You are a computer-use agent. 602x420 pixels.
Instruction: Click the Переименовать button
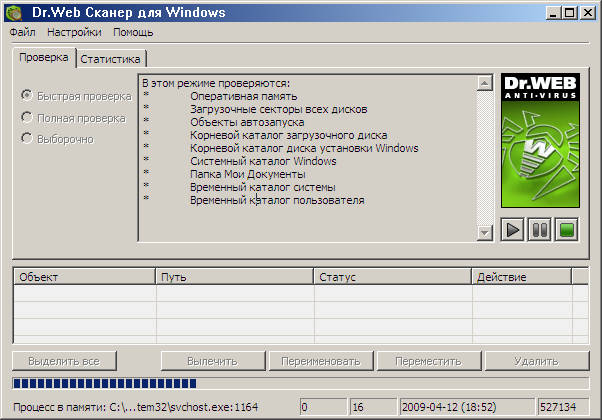click(321, 361)
